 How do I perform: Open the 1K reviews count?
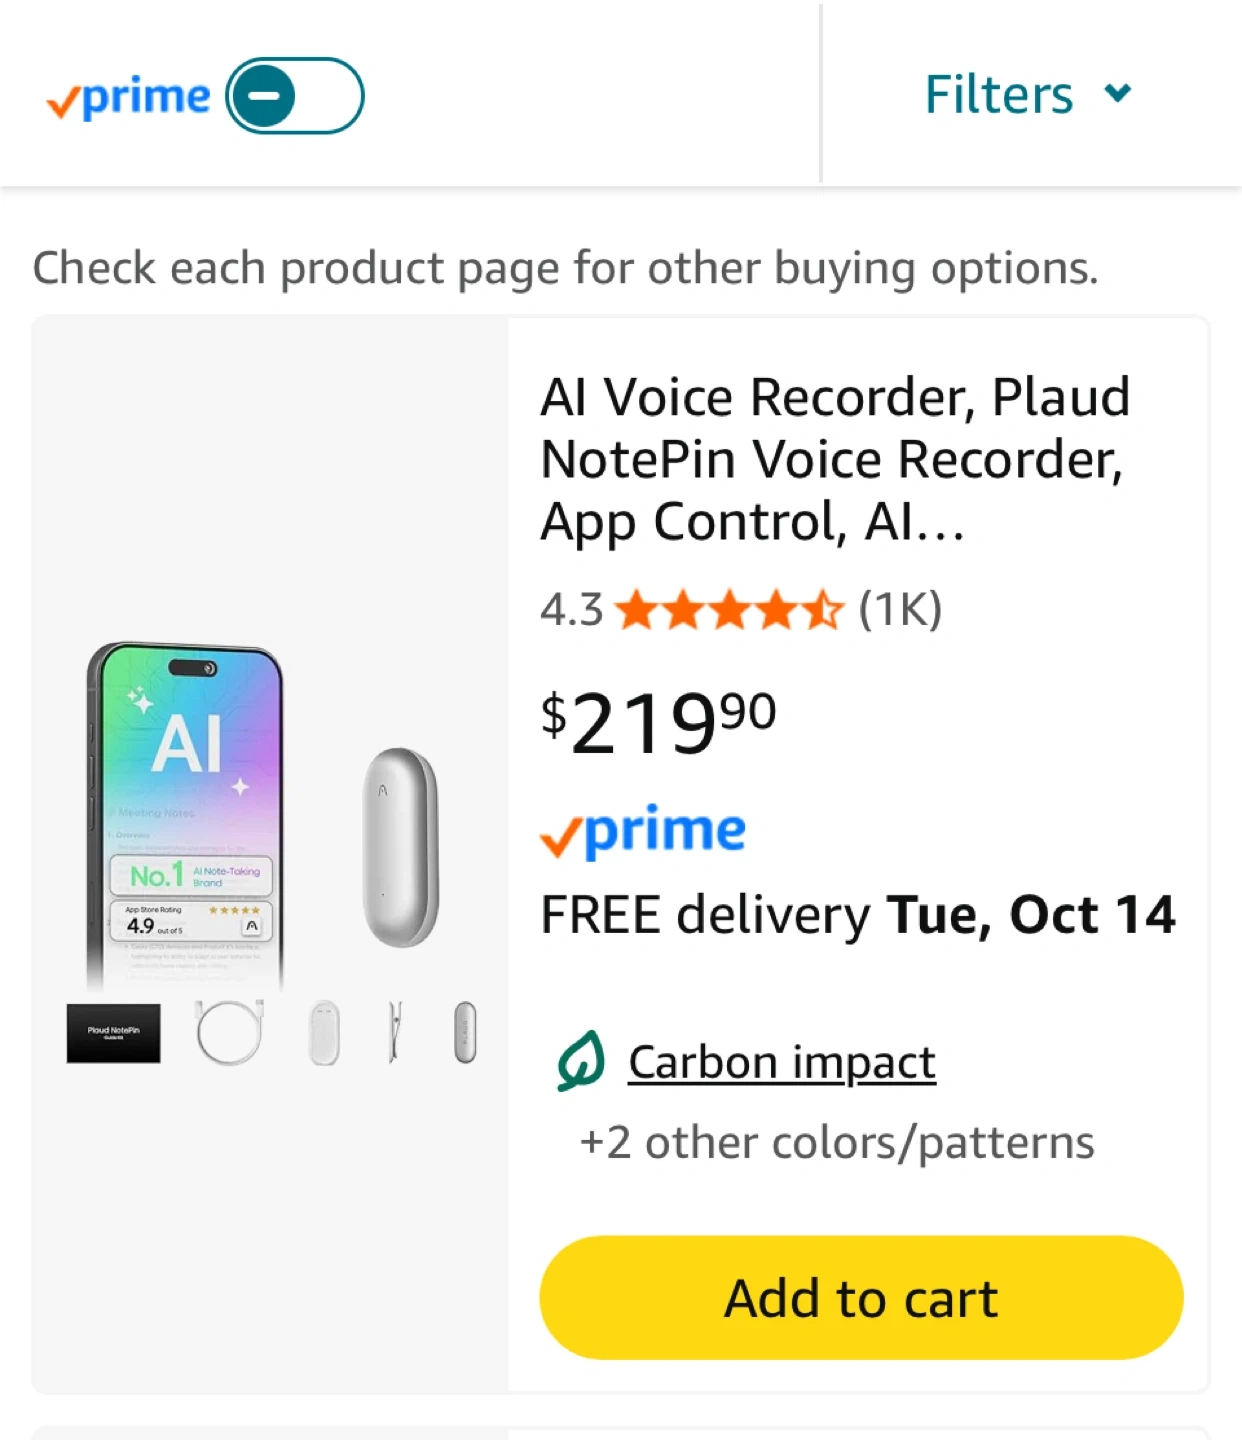click(900, 609)
